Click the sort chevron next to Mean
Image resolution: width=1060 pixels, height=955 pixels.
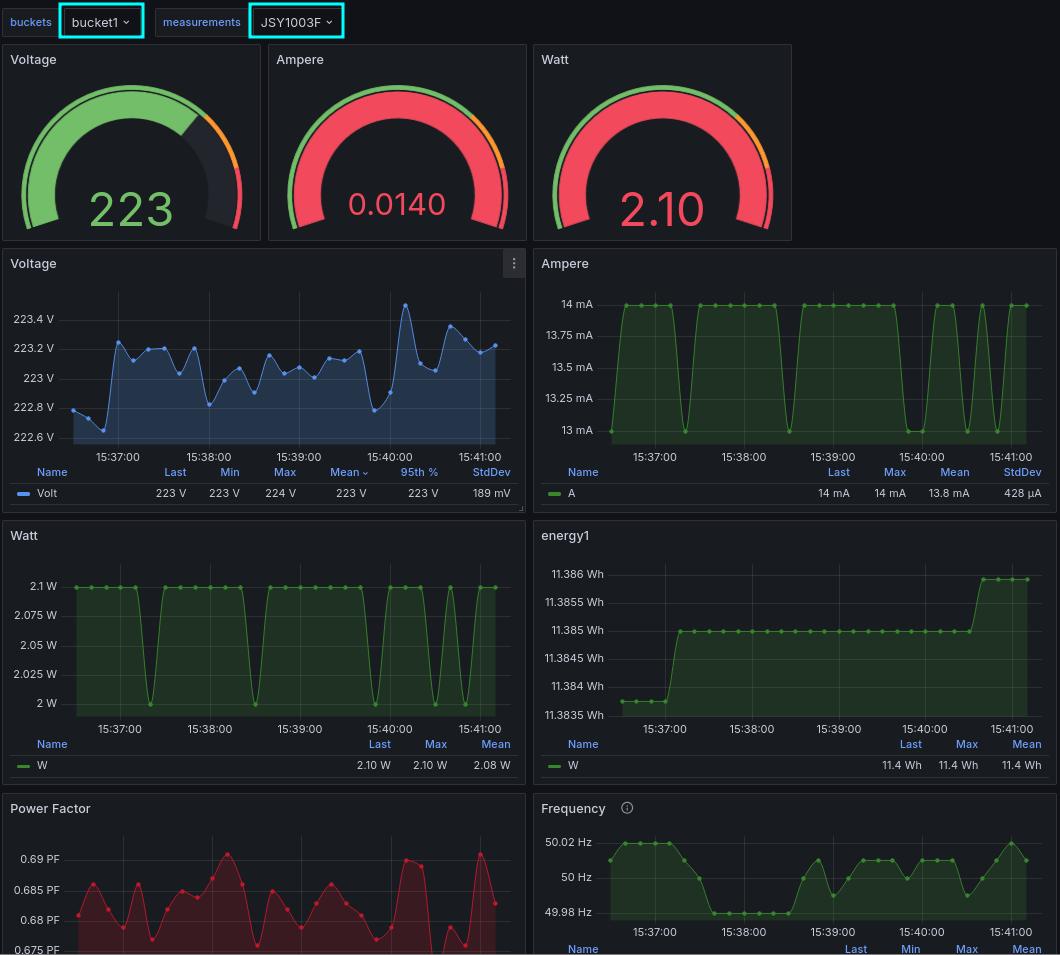coord(364,472)
